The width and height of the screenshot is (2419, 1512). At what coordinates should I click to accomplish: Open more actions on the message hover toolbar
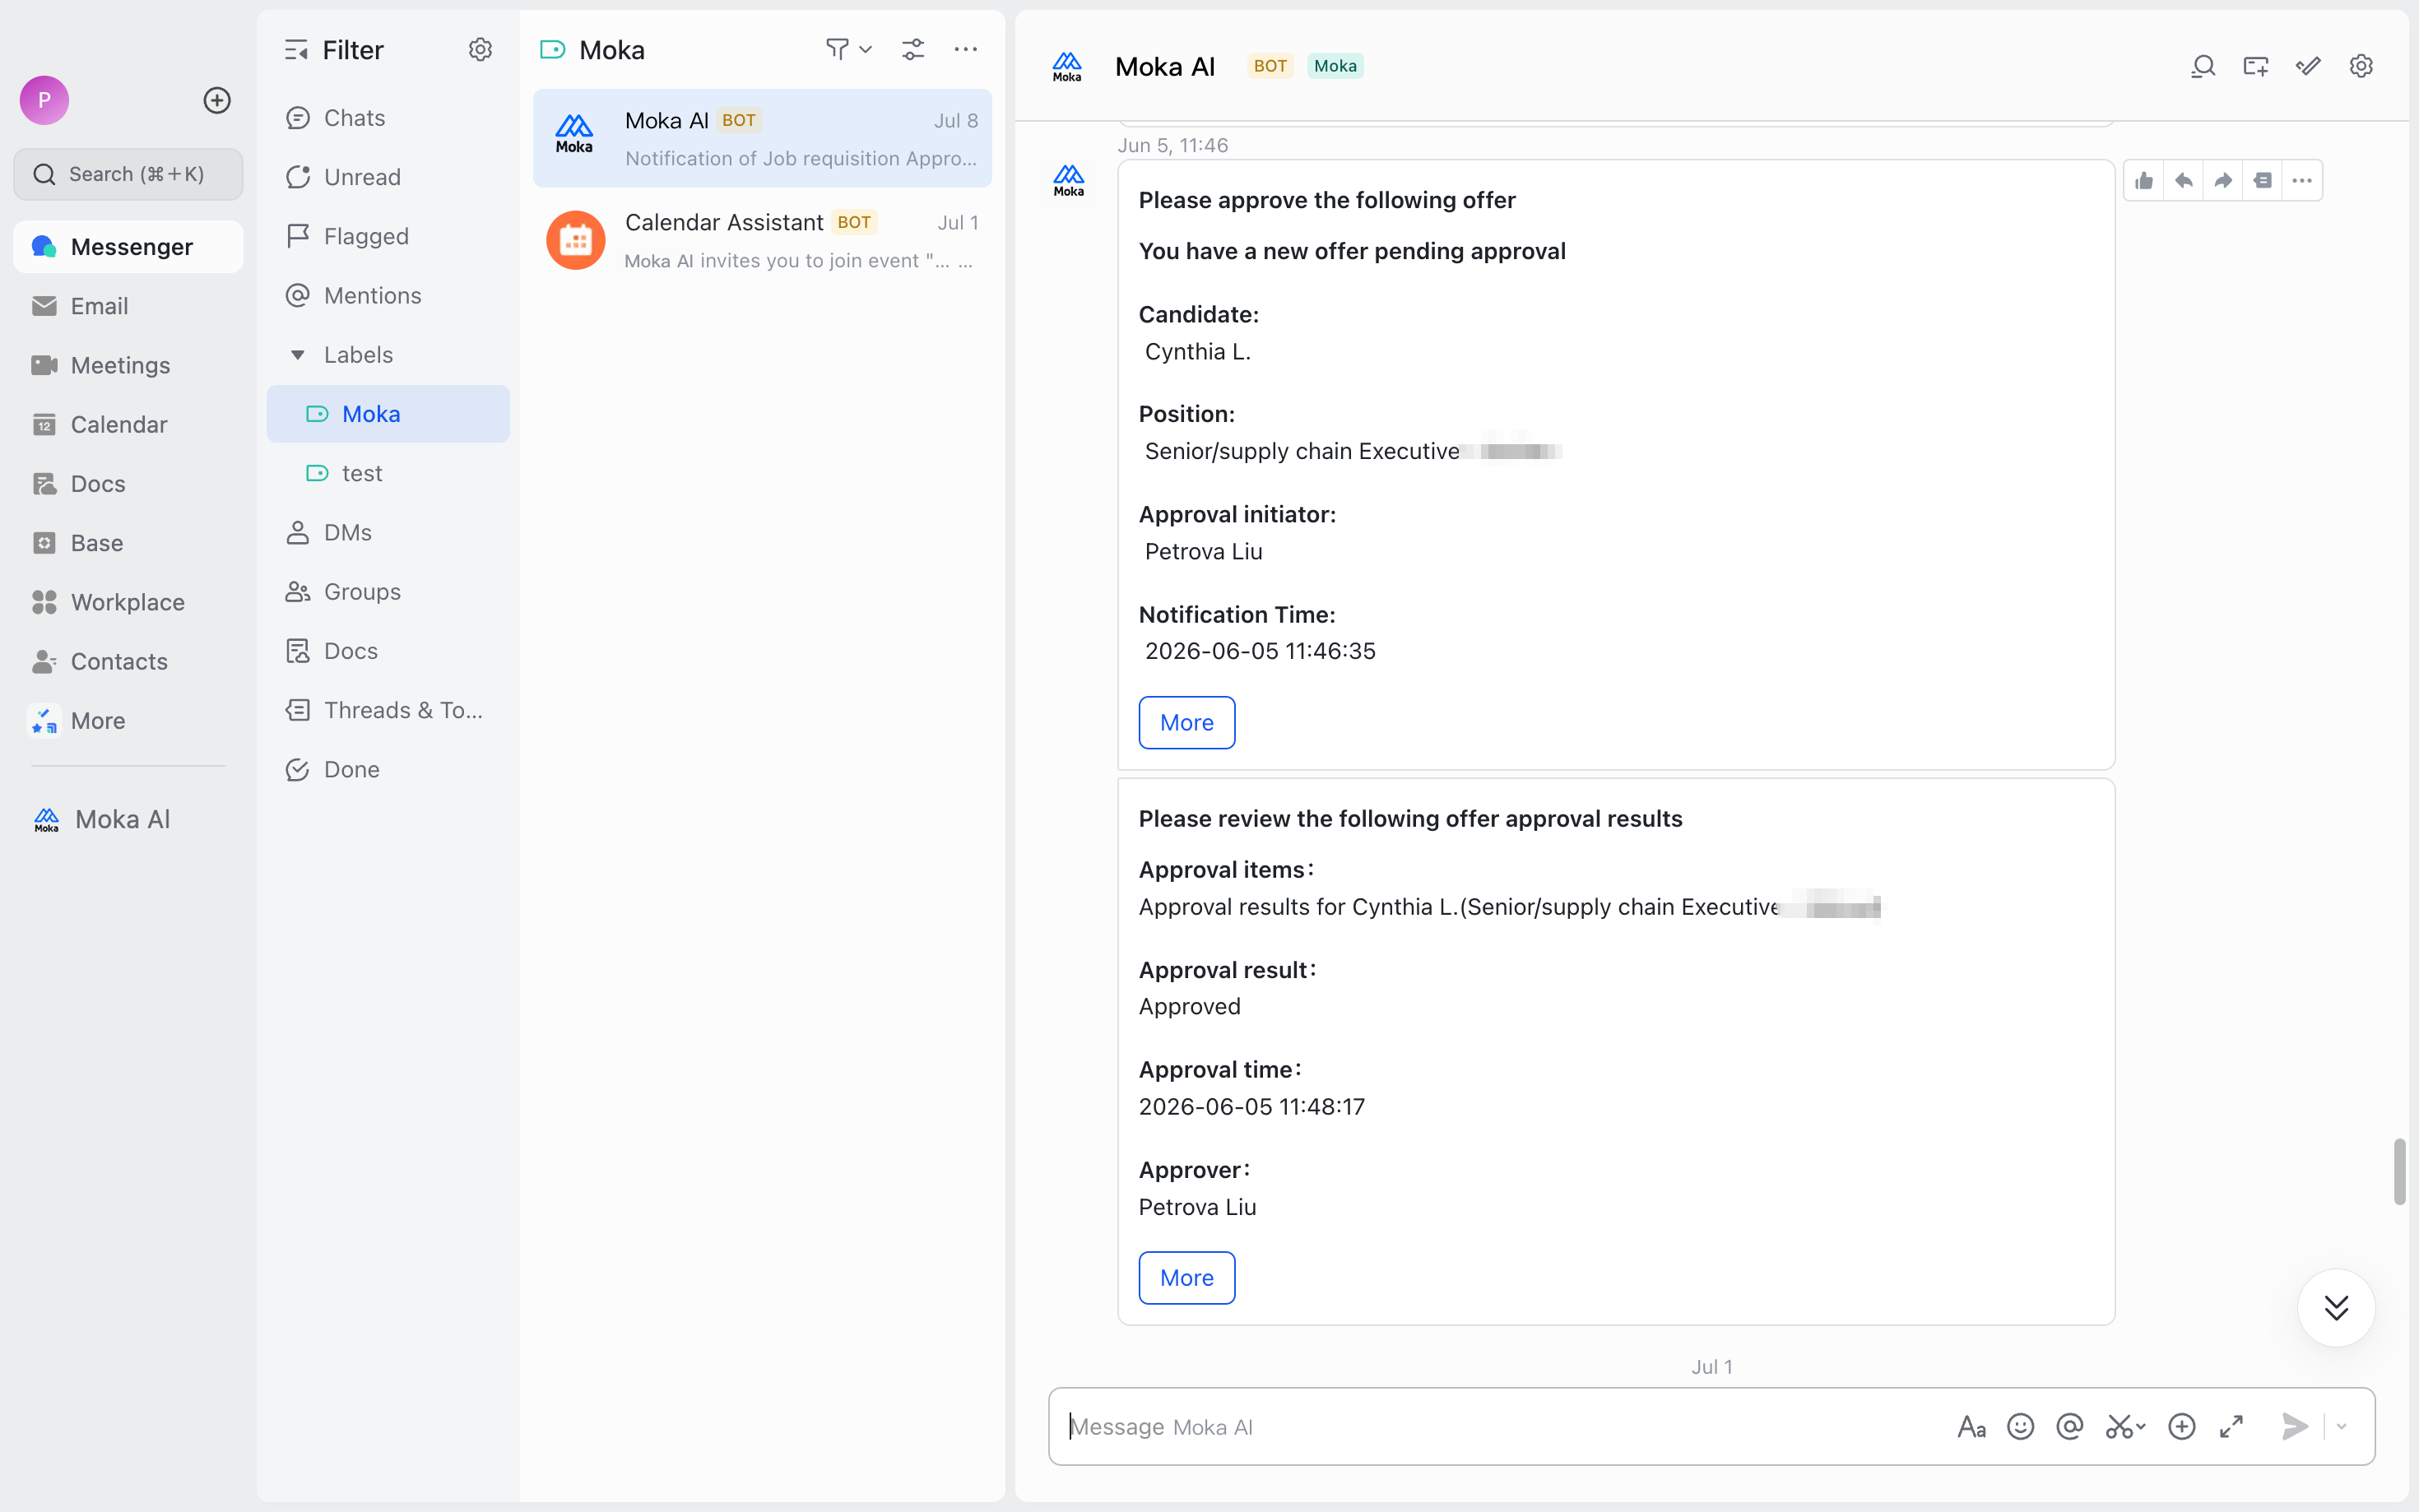[x=2302, y=181]
